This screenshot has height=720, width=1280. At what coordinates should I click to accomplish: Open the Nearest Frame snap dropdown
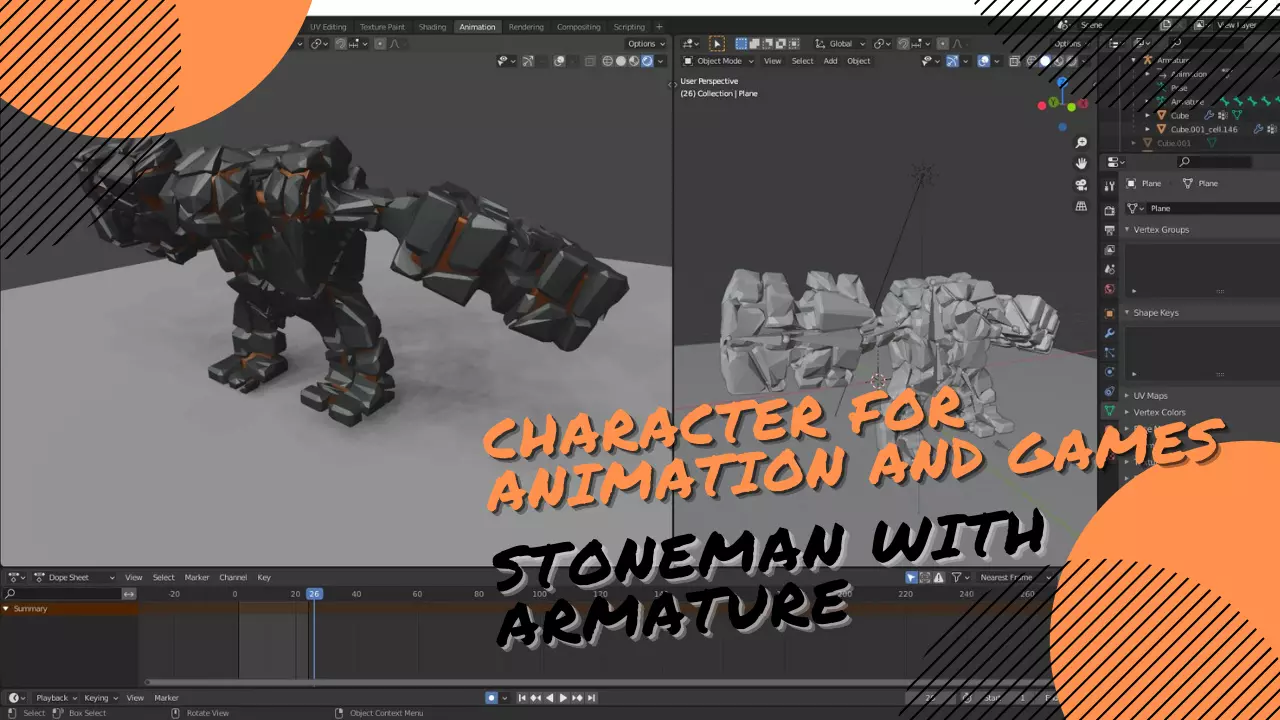tap(1014, 577)
